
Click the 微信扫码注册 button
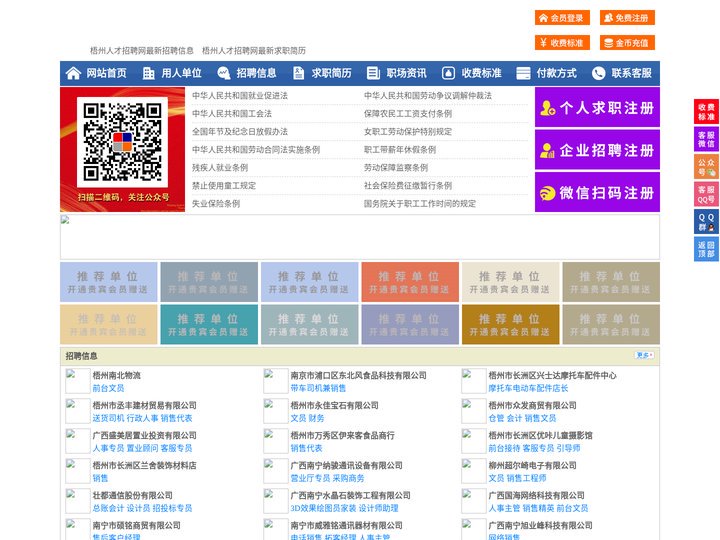coord(597,192)
